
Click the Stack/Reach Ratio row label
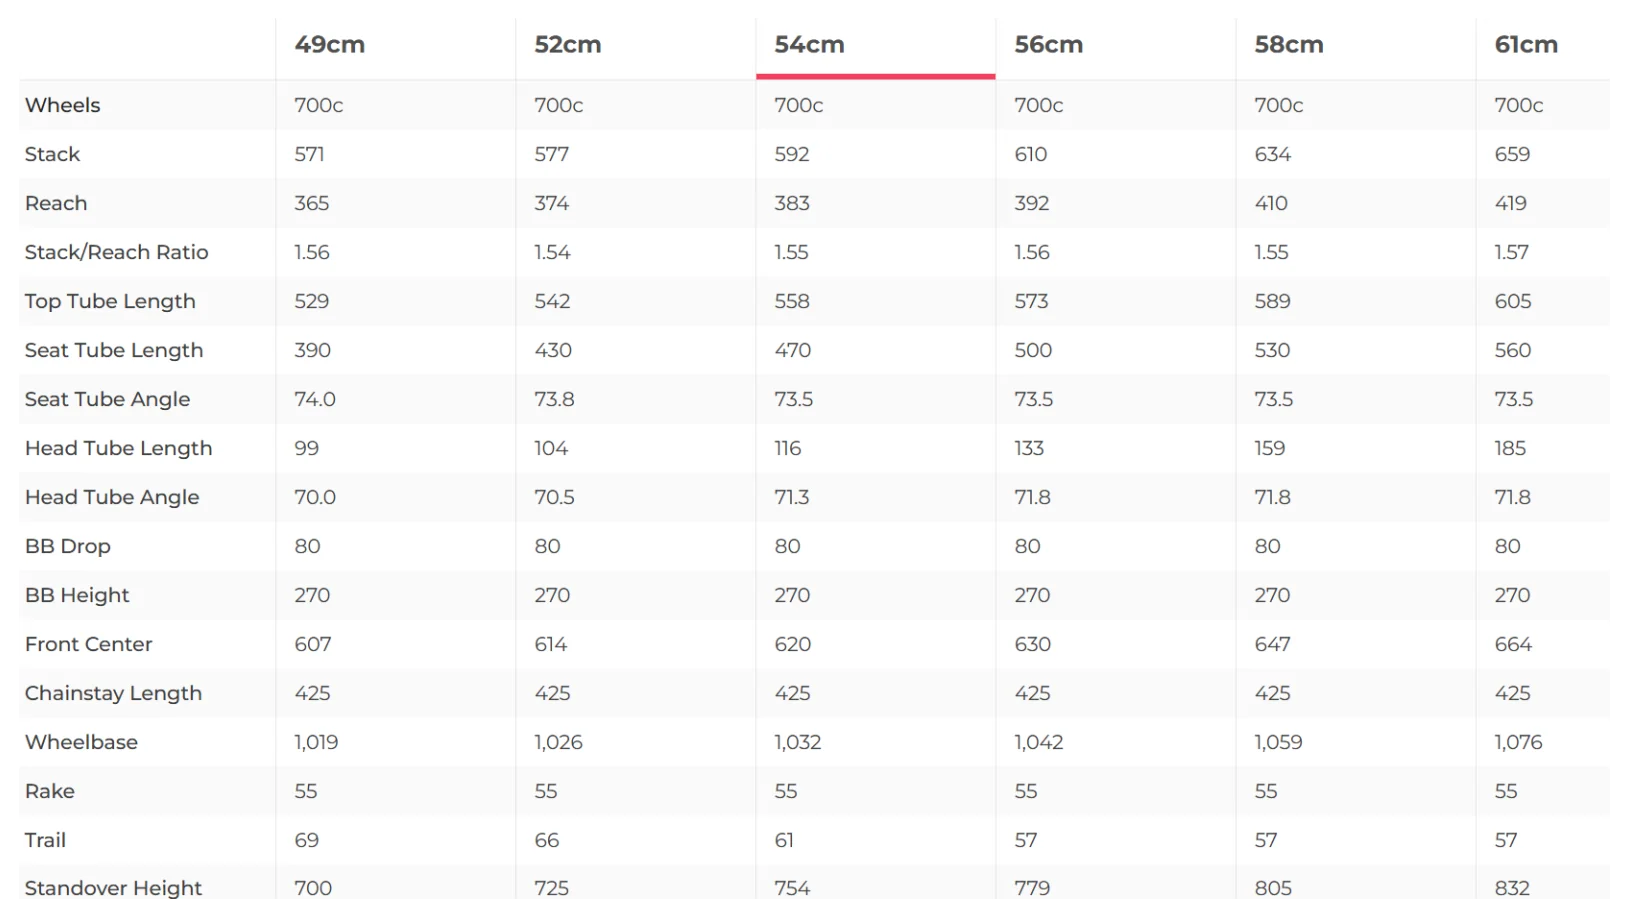(116, 252)
